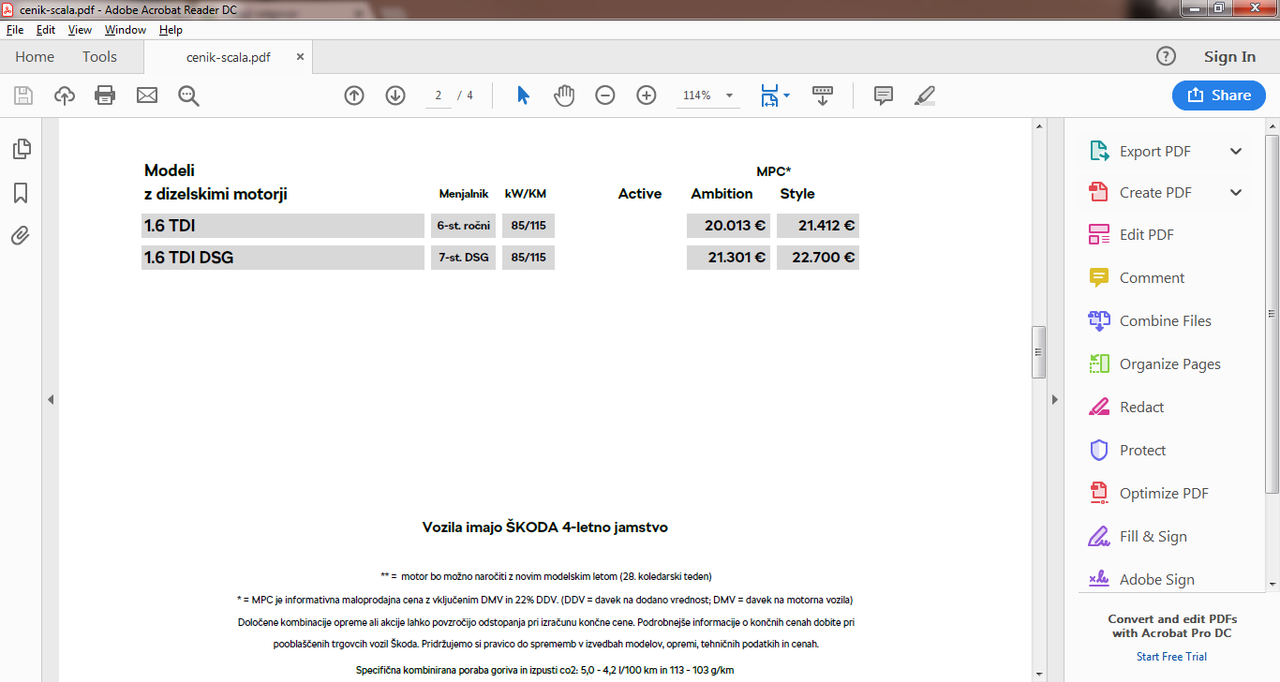The height and width of the screenshot is (682, 1280).
Task: Add a sticky note comment
Action: pos(883,95)
